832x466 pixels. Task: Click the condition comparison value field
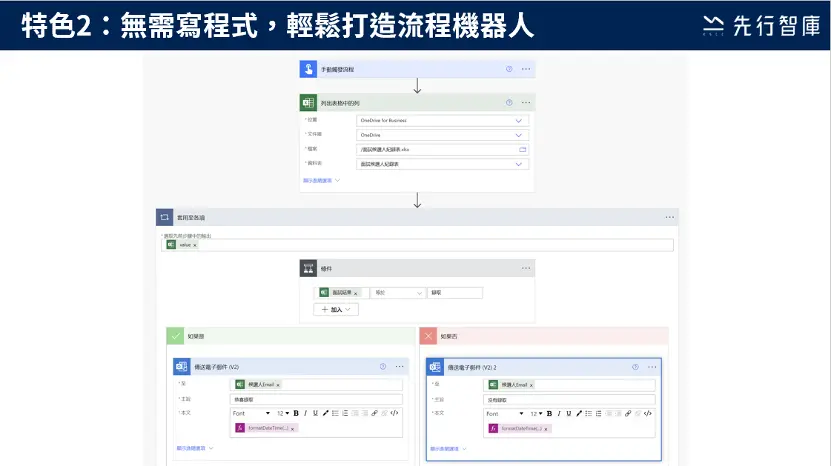455,292
